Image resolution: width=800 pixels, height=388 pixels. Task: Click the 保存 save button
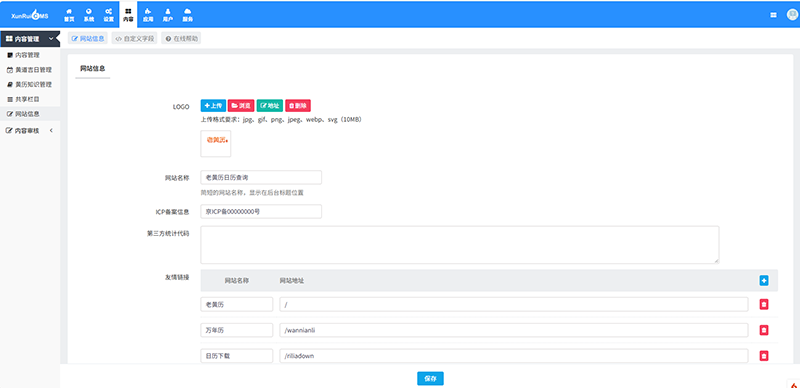431,378
